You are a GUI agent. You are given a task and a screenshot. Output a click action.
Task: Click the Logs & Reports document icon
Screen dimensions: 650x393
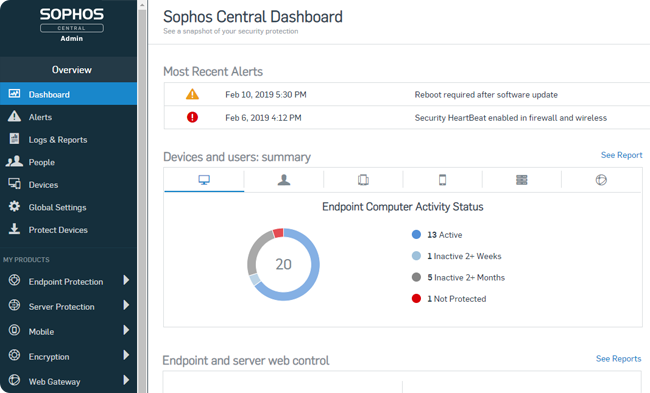[15, 138]
